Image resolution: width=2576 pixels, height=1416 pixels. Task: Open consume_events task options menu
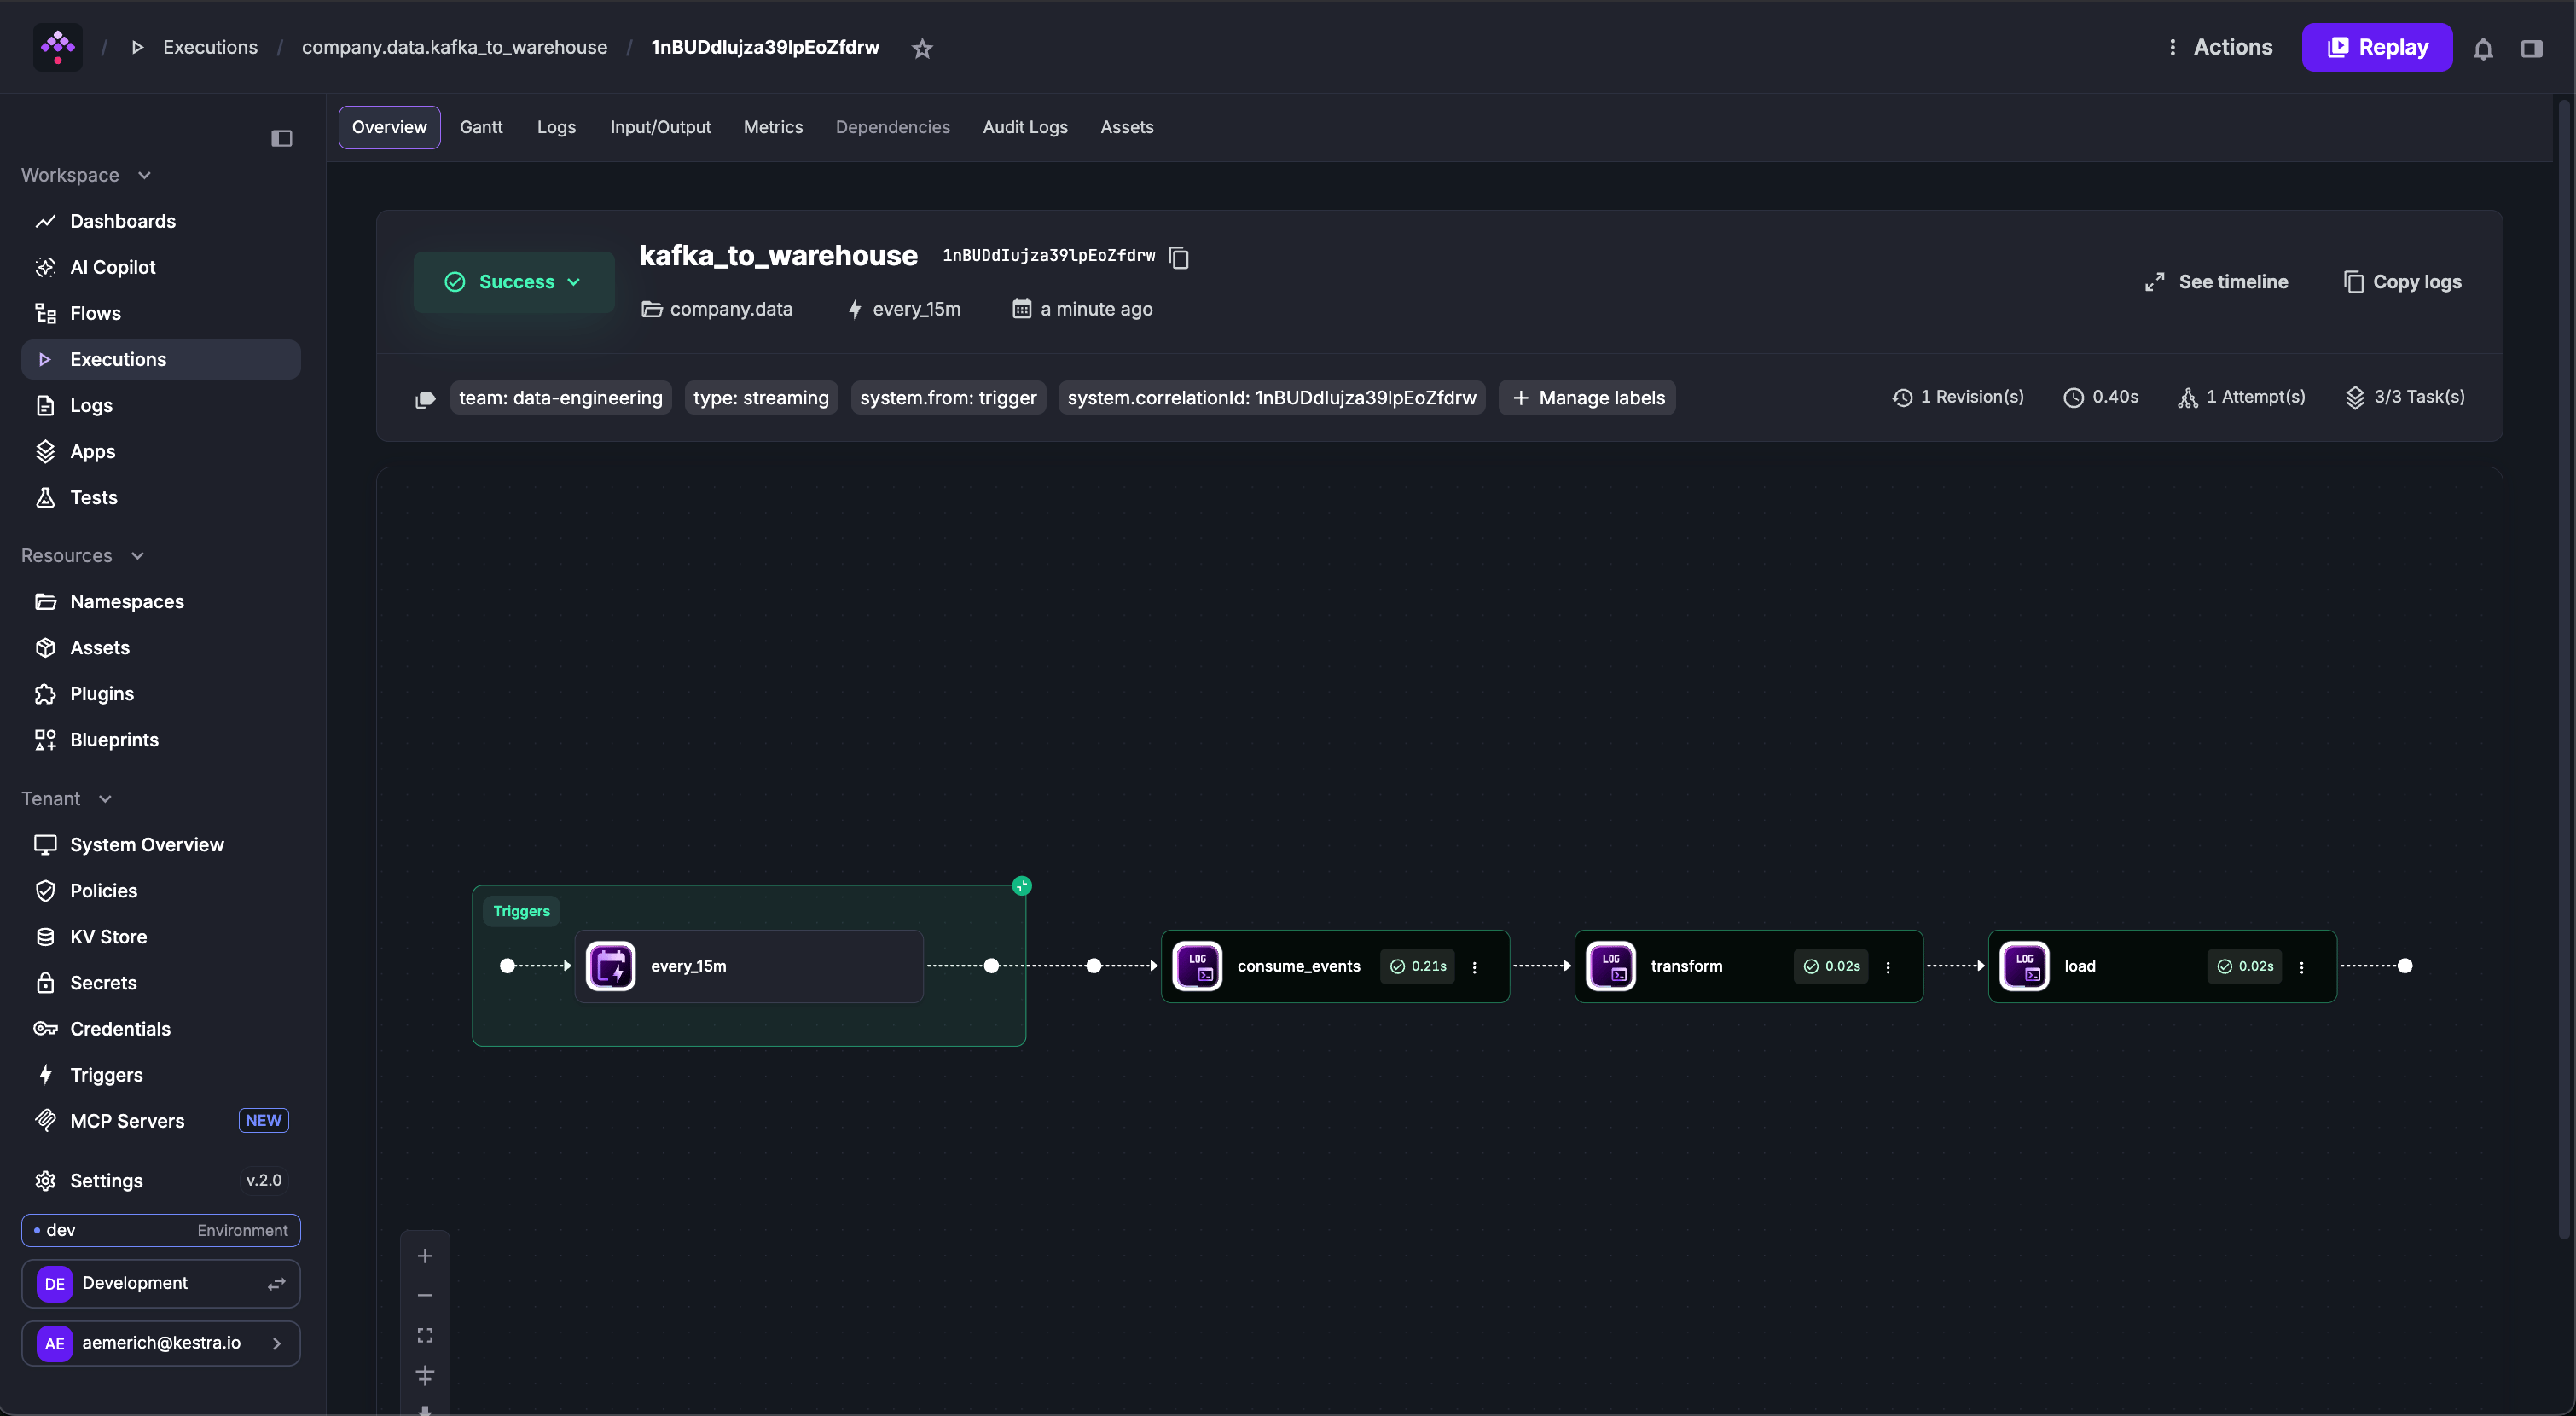point(1474,967)
